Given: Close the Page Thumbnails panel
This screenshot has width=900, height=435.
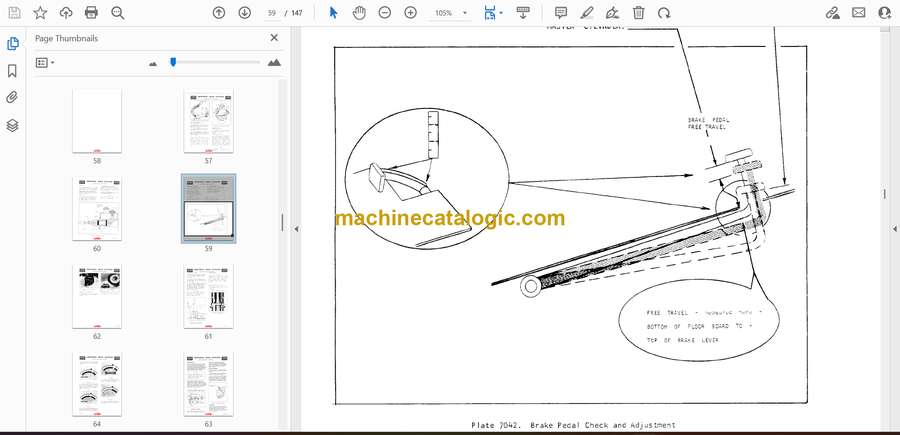Looking at the screenshot, I should coord(274,38).
